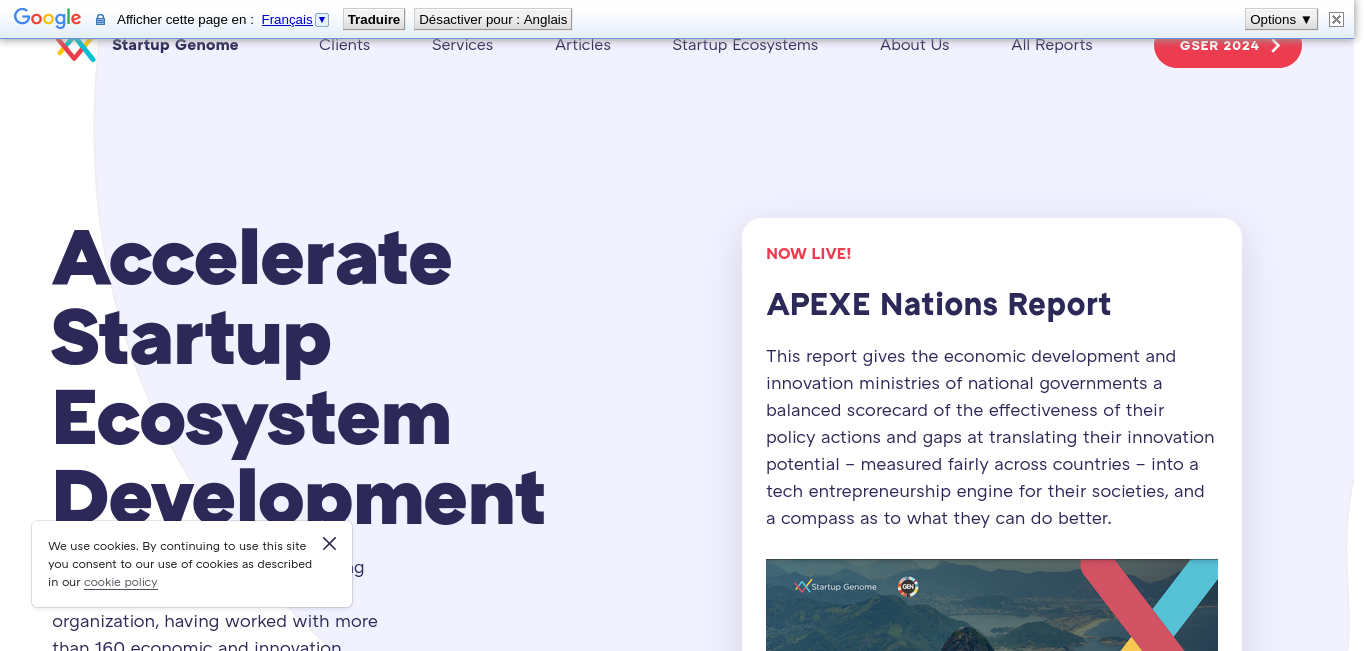Open the Articles menu
The image size is (1366, 651).
pyautogui.click(x=583, y=45)
